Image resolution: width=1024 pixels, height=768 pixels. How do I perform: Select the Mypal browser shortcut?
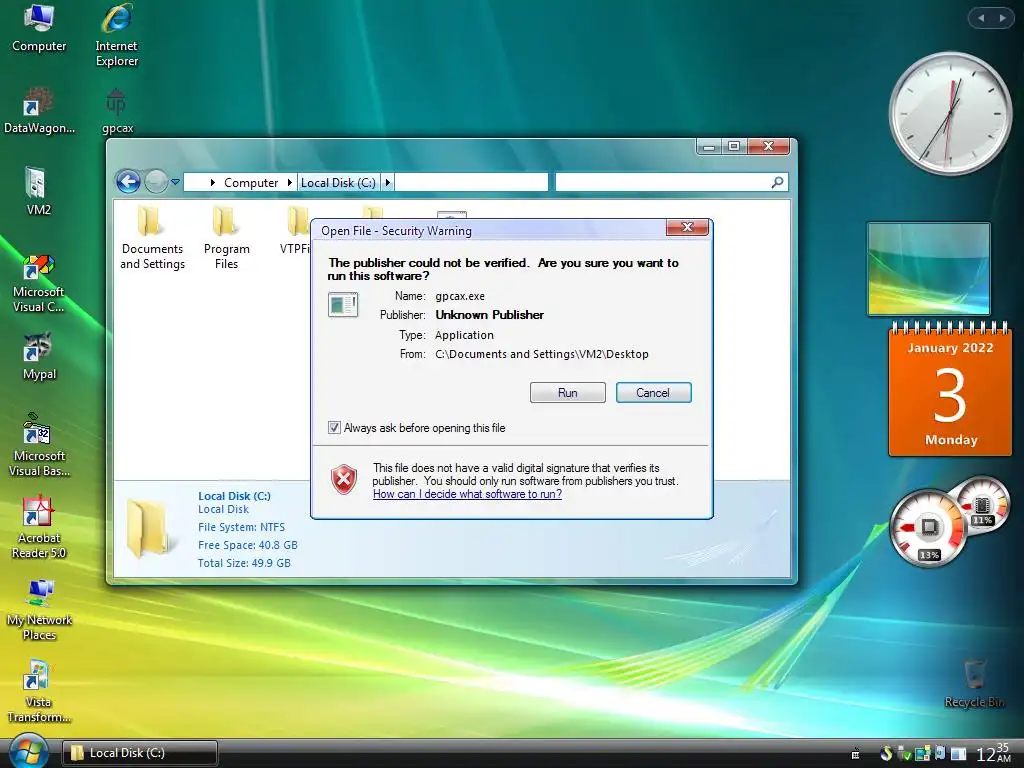pyautogui.click(x=39, y=357)
